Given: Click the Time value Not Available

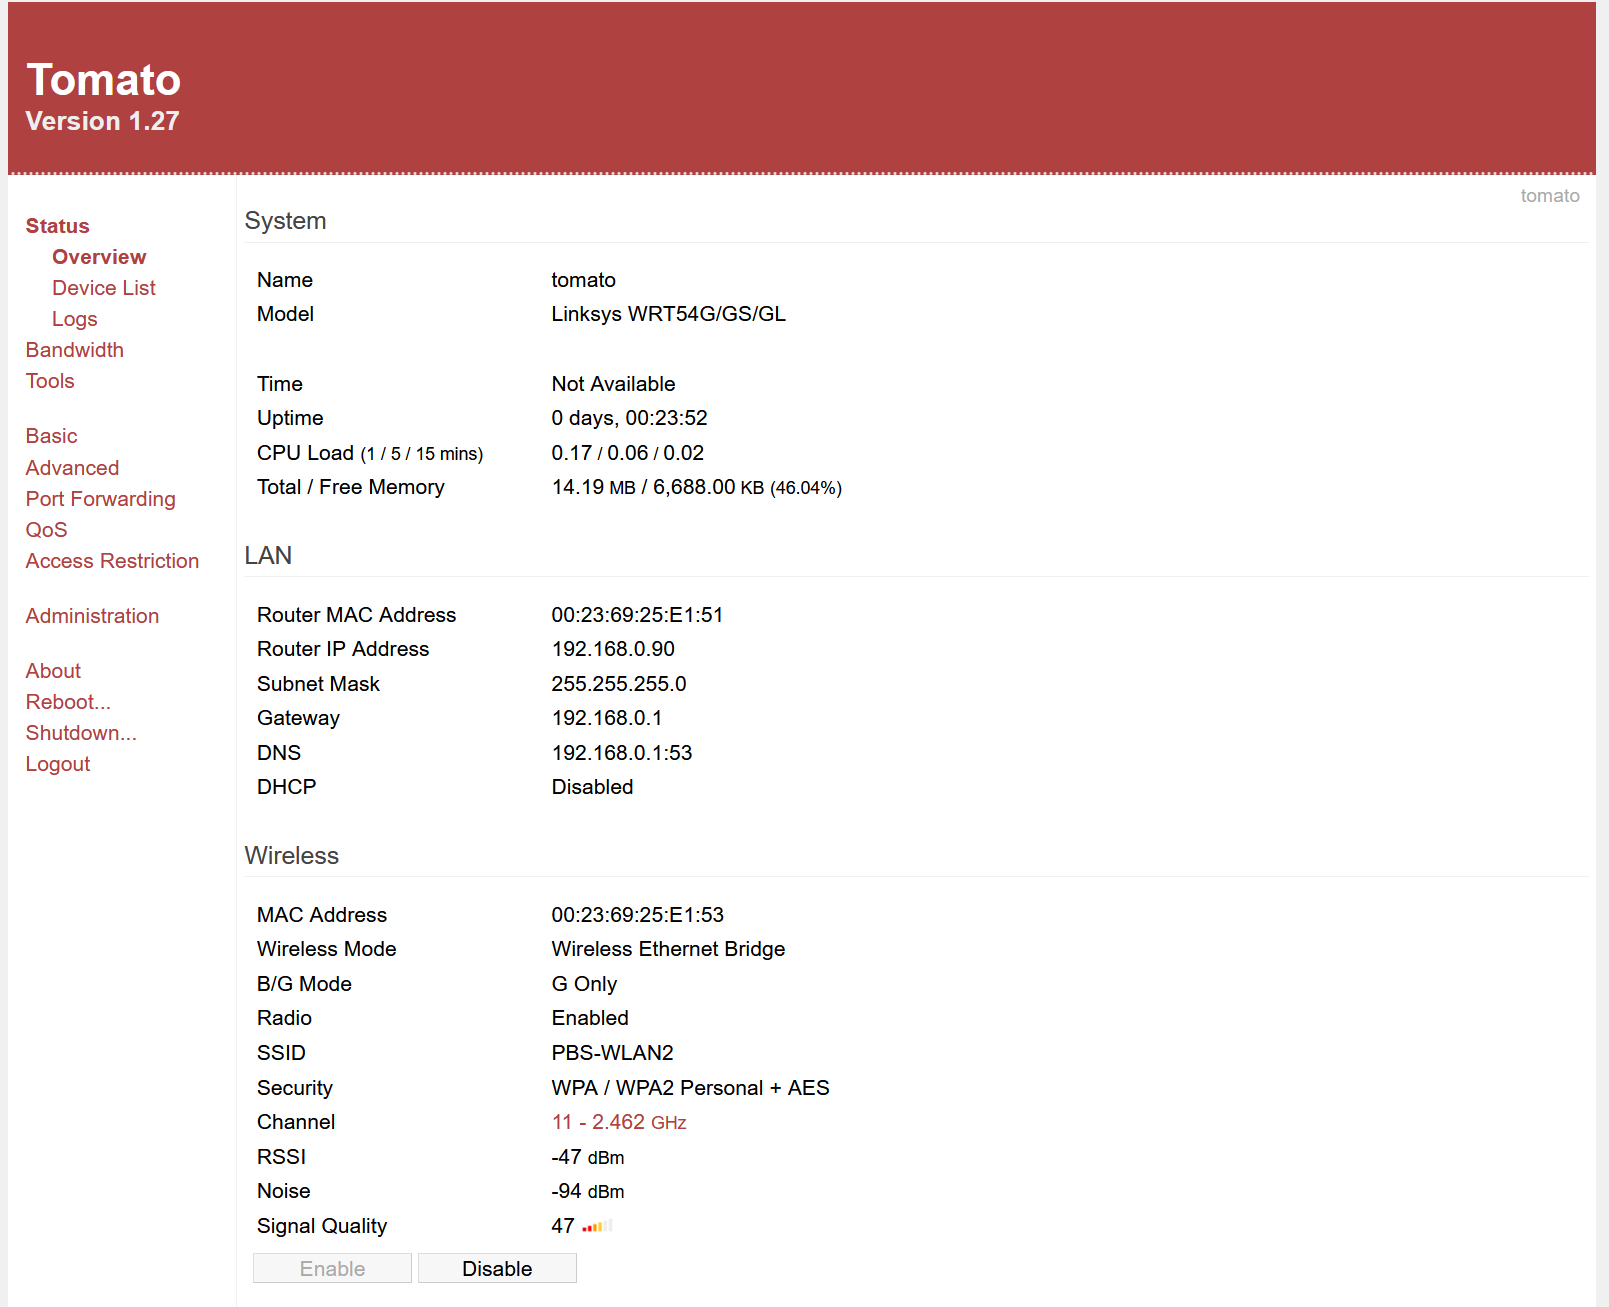Looking at the screenshot, I should [x=613, y=384].
